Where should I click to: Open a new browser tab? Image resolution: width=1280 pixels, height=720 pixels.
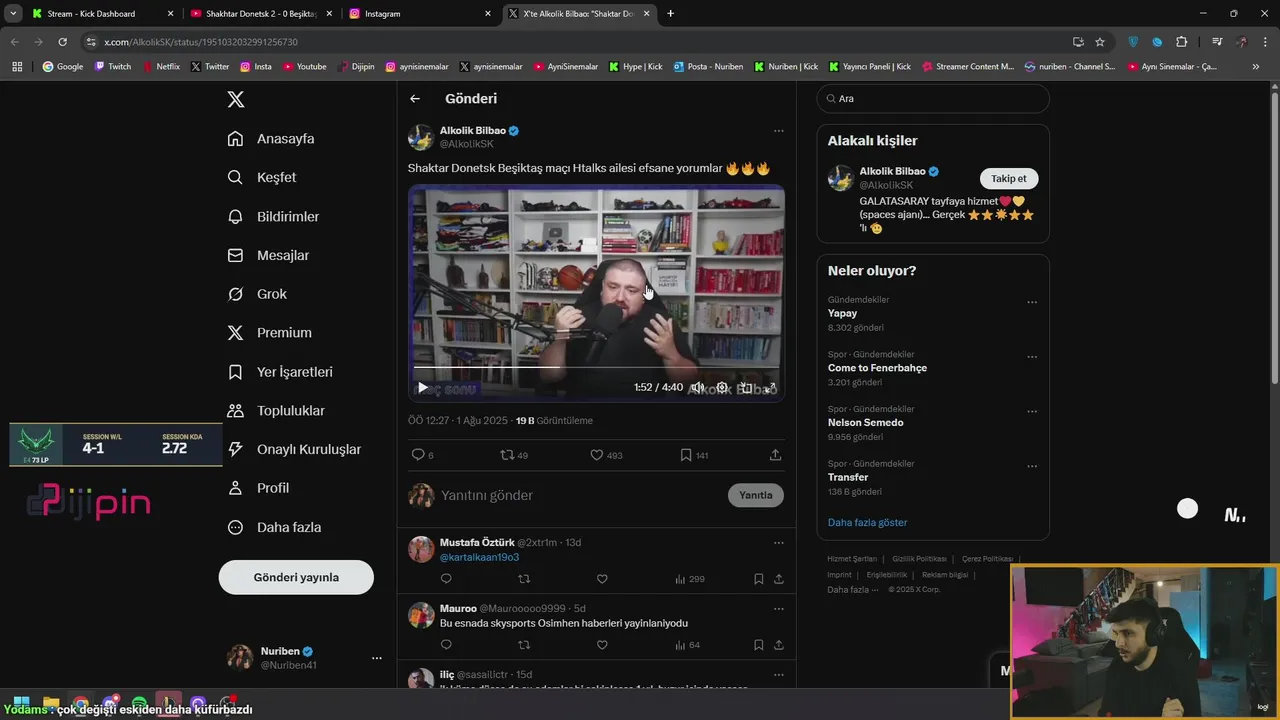[670, 14]
